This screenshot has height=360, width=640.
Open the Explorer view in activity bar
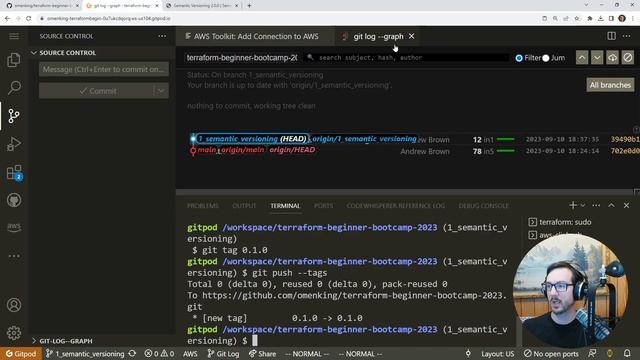pos(14,60)
